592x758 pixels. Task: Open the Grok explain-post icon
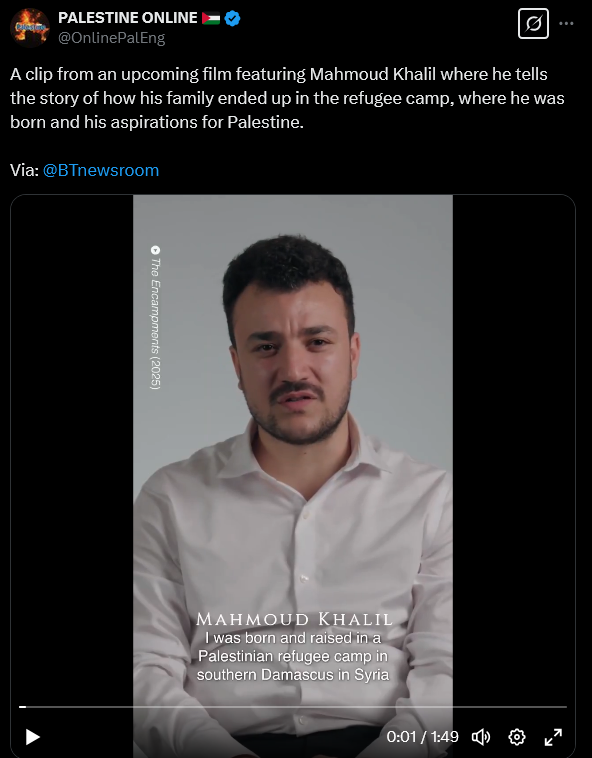tap(533, 23)
